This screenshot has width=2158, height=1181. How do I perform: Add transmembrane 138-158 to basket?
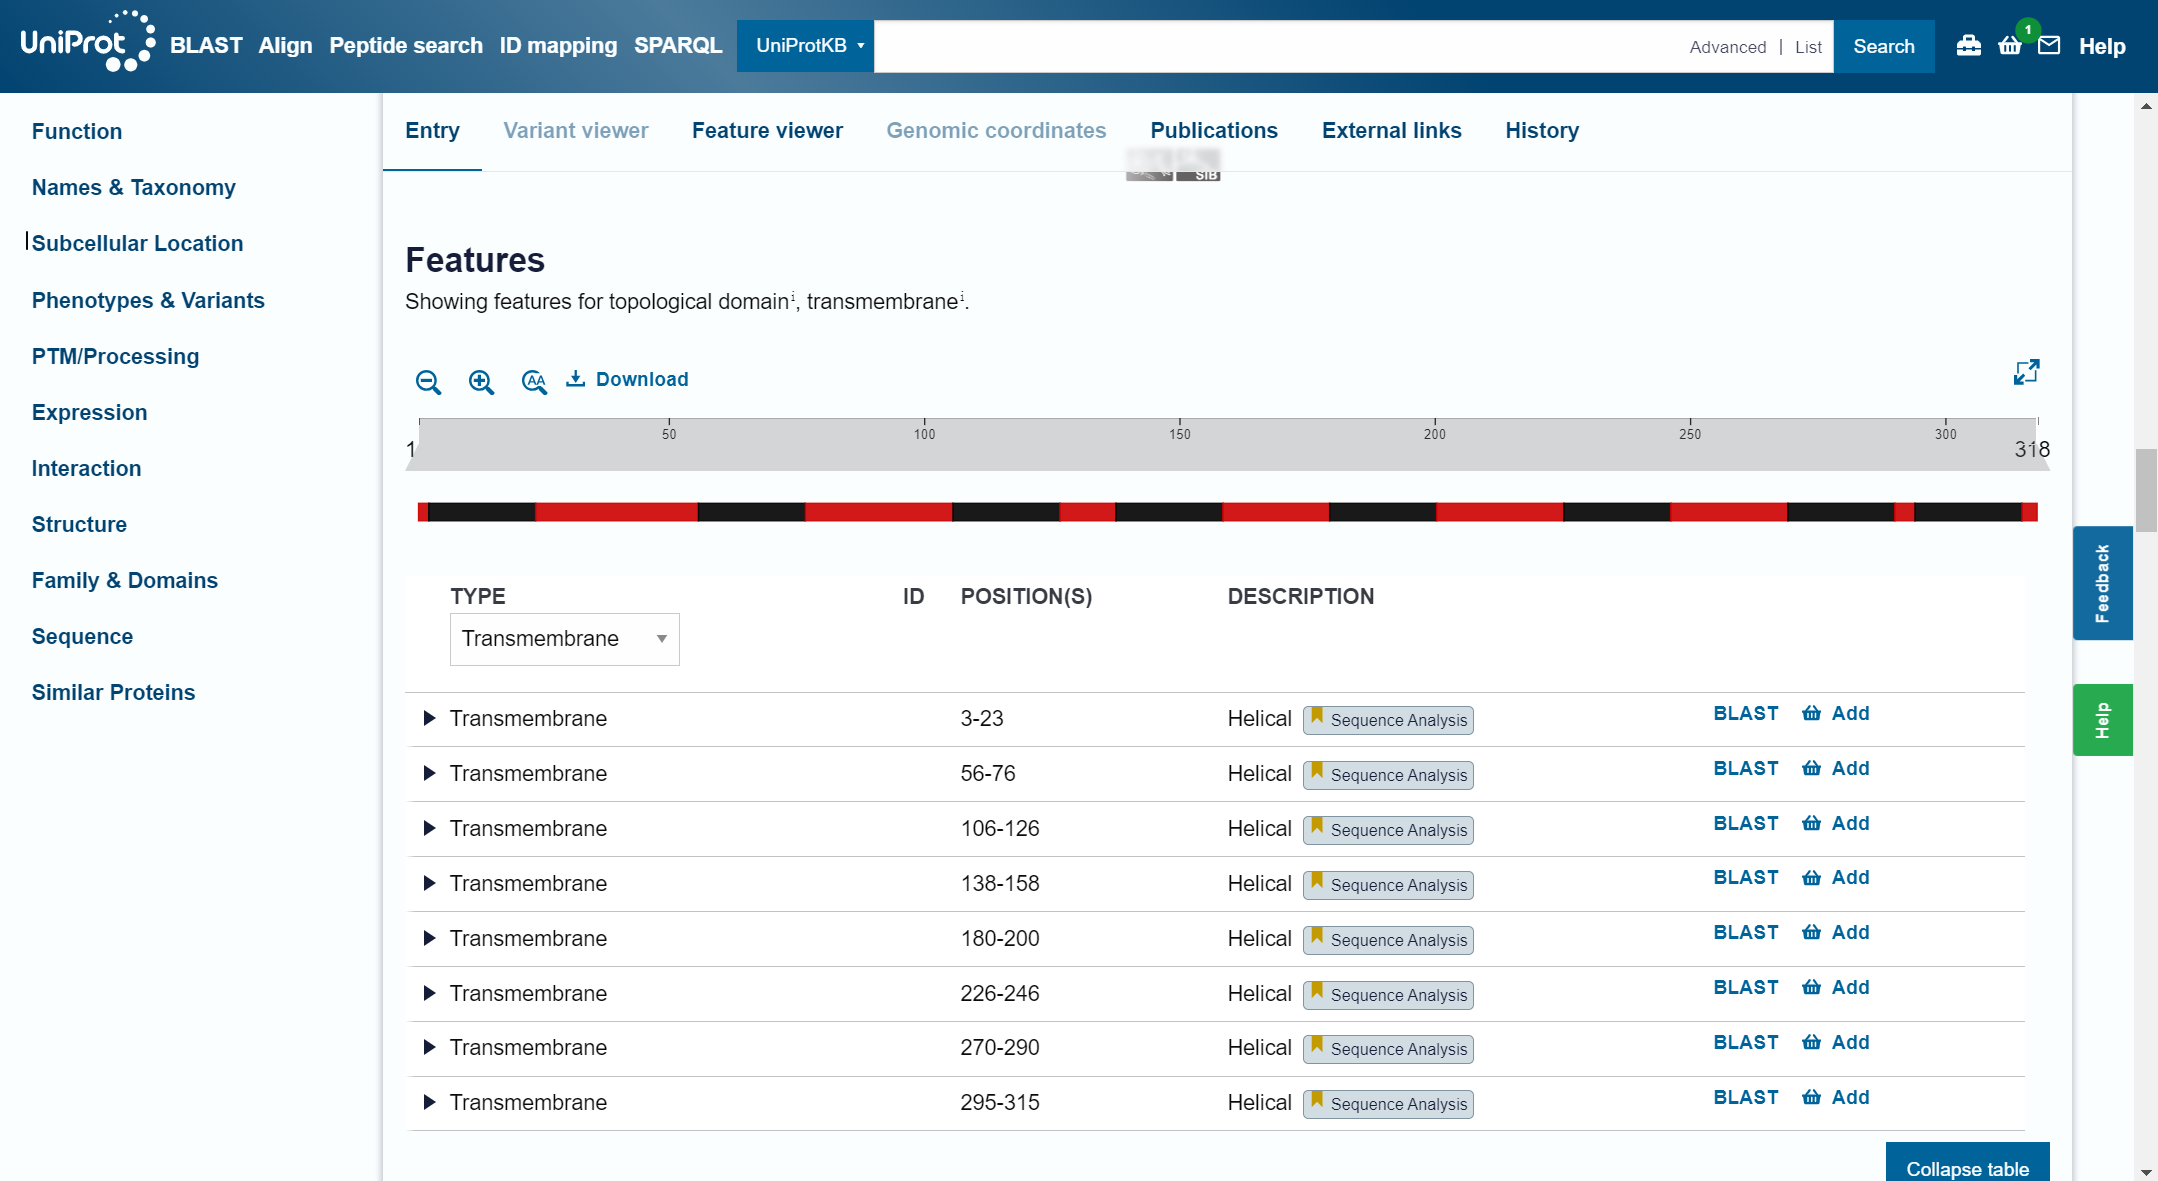[1836, 877]
